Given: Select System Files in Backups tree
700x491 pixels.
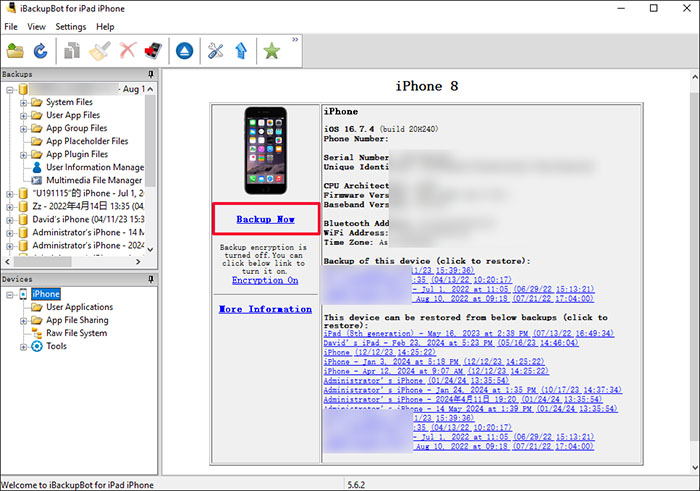Looking at the screenshot, I should (69, 102).
